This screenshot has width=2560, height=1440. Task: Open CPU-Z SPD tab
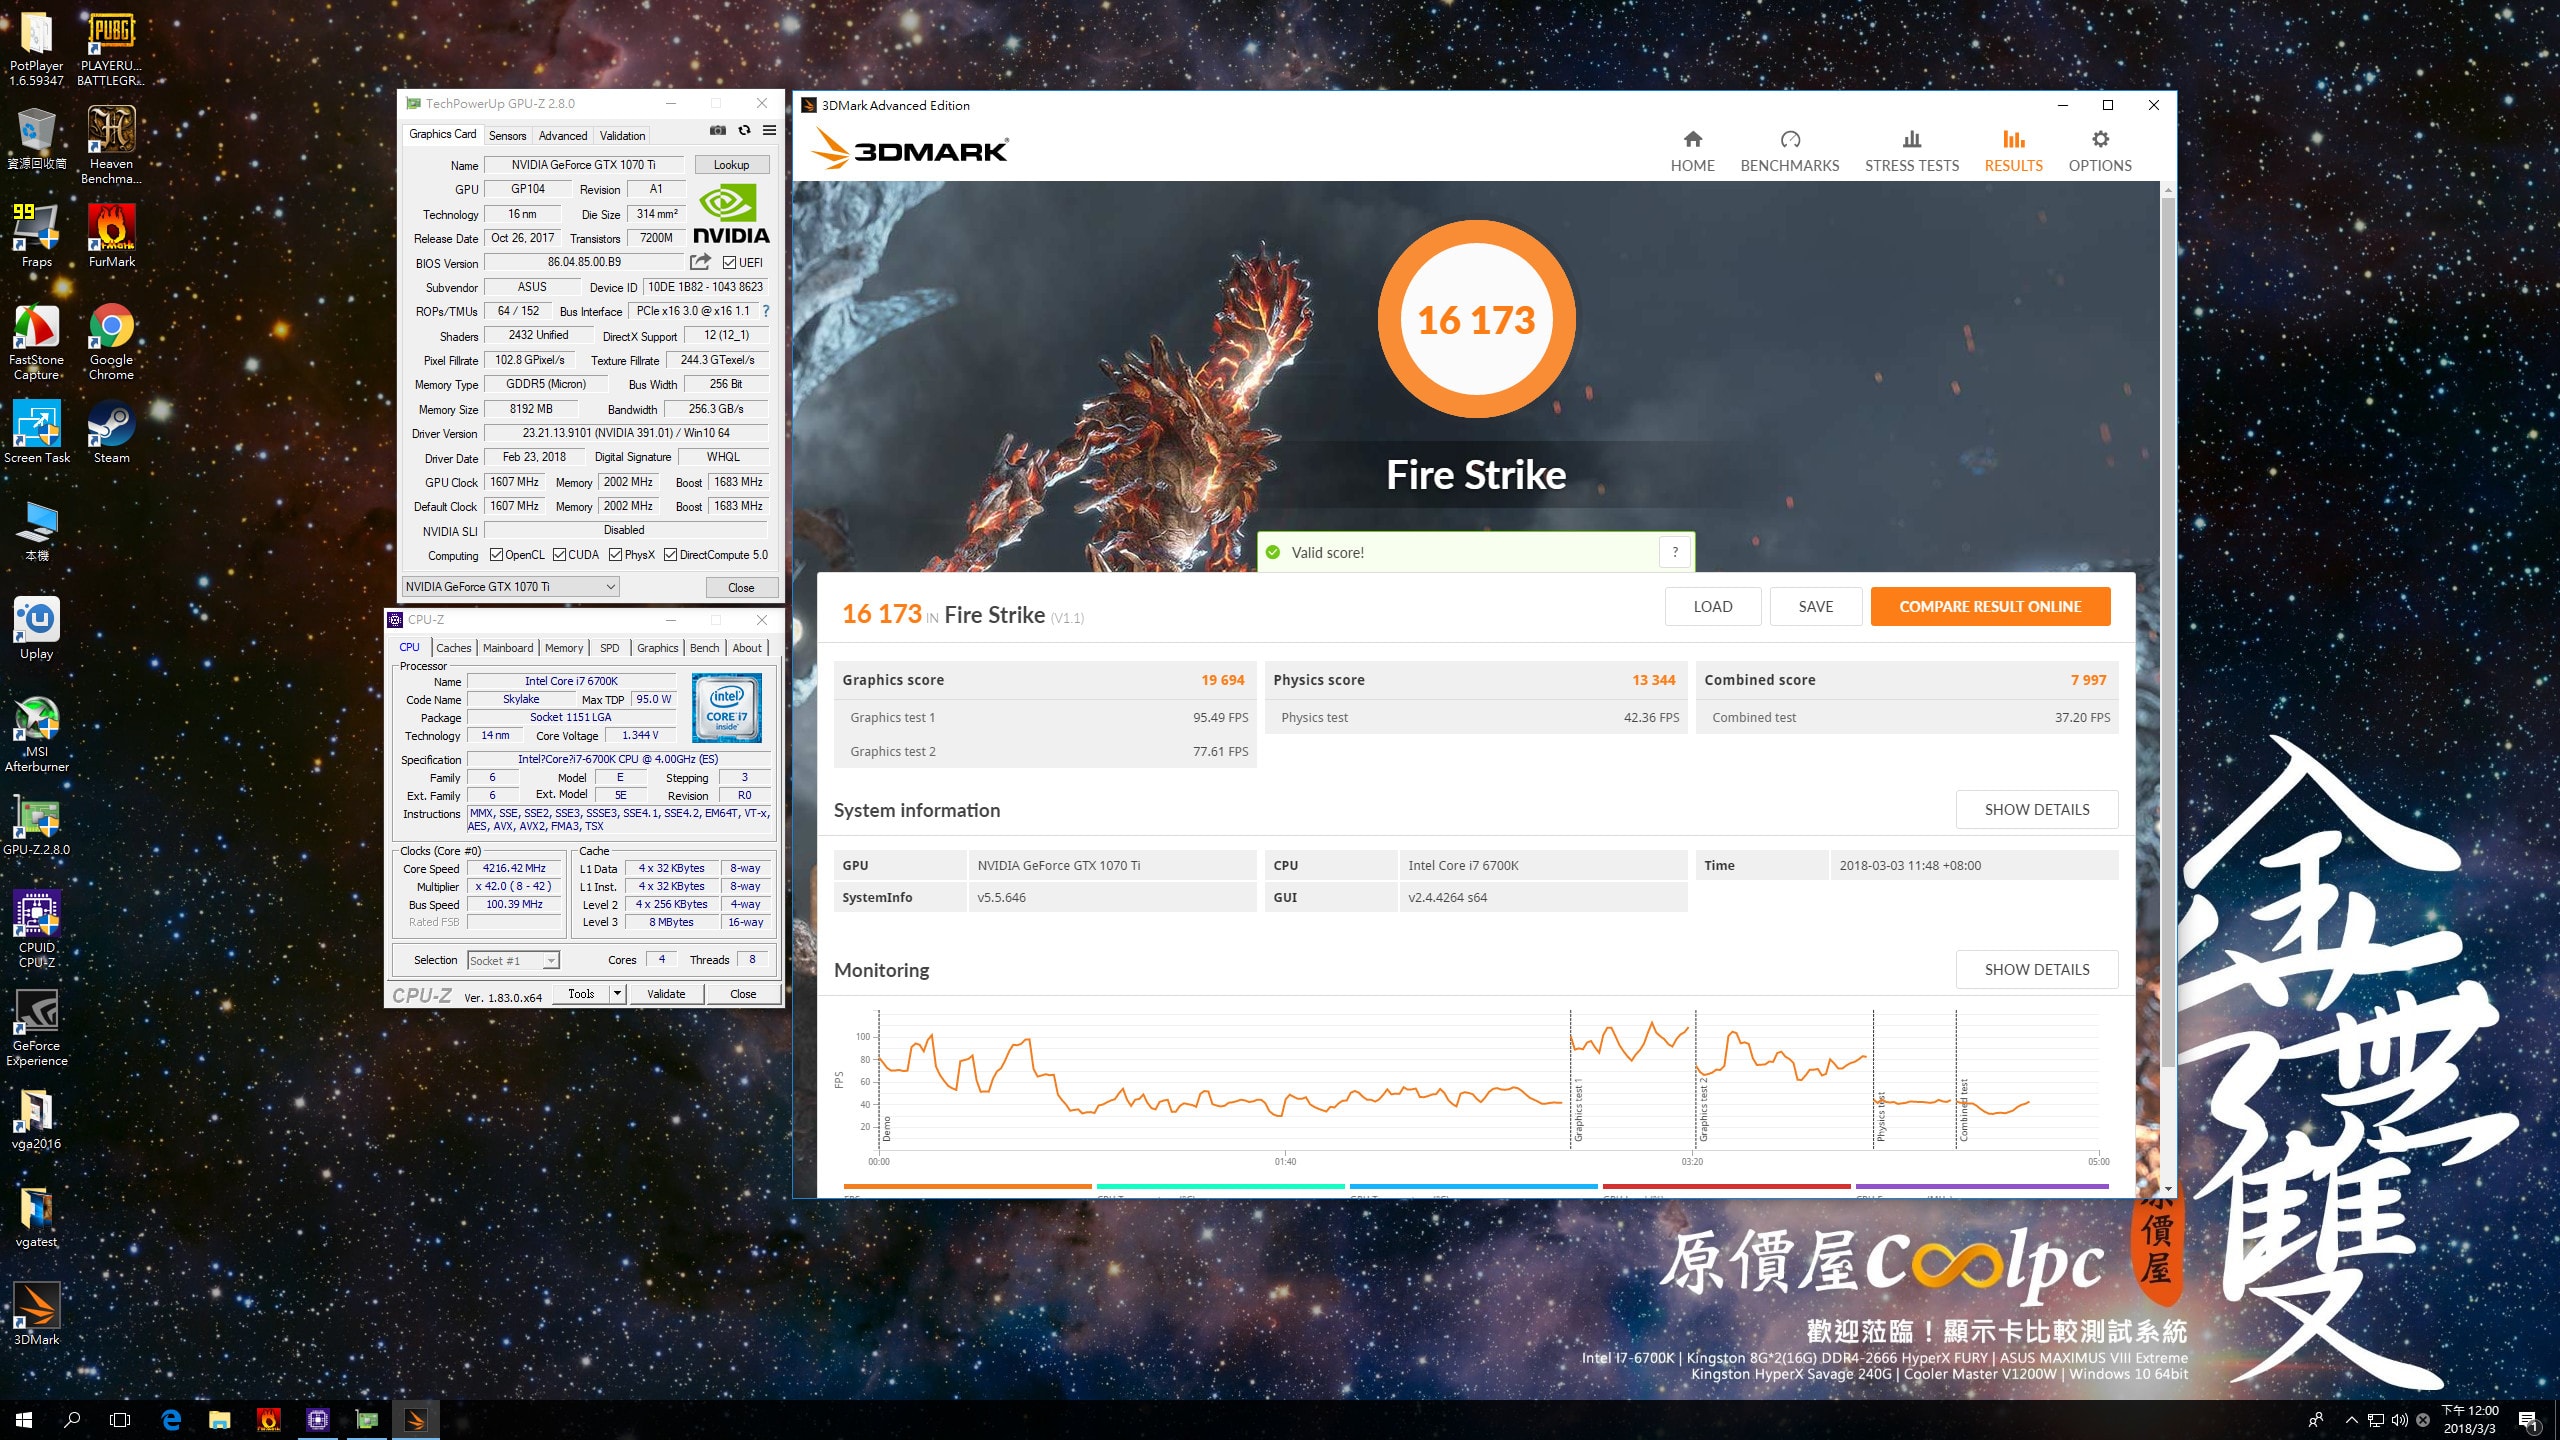(610, 648)
